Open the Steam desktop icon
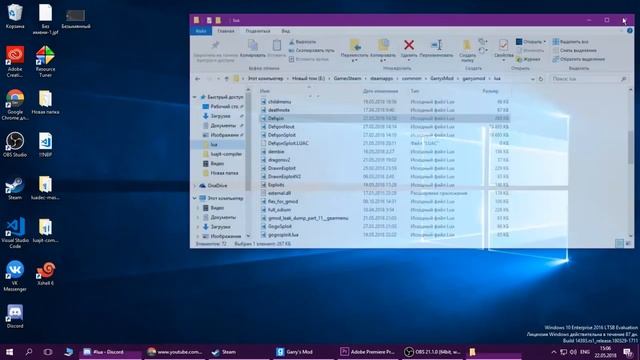The width and height of the screenshot is (640, 360). pyautogui.click(x=15, y=188)
